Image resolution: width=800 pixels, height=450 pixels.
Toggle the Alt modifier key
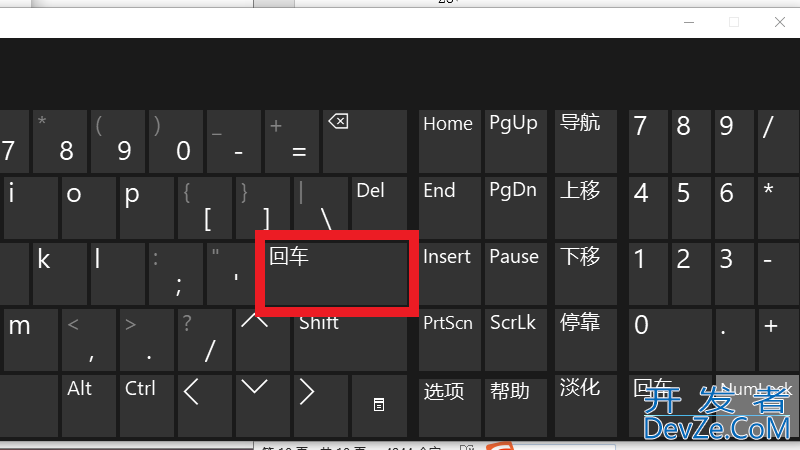pyautogui.click(x=89, y=406)
